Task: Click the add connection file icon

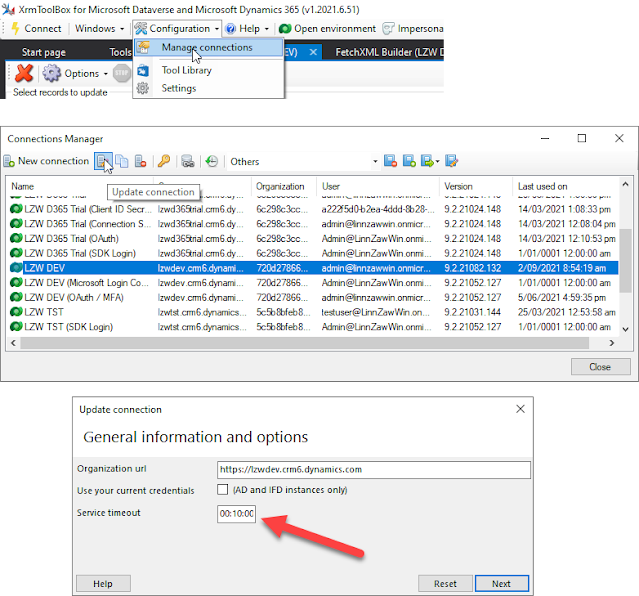Action: click(x=409, y=161)
